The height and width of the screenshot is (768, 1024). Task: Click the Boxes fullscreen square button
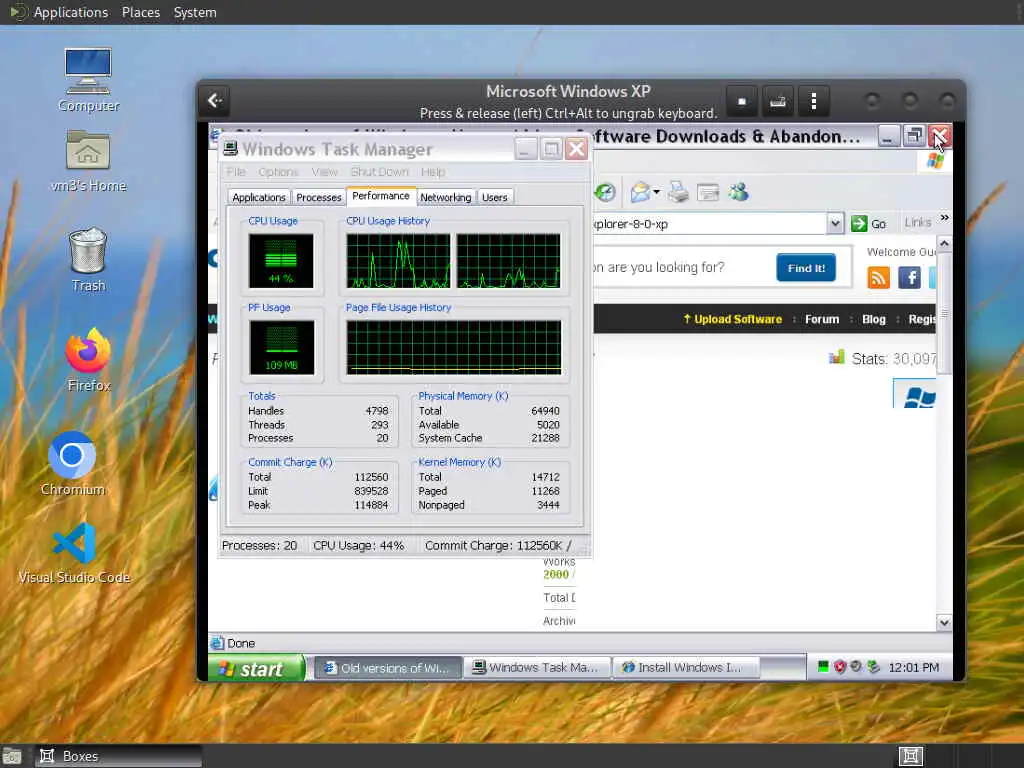(741, 101)
